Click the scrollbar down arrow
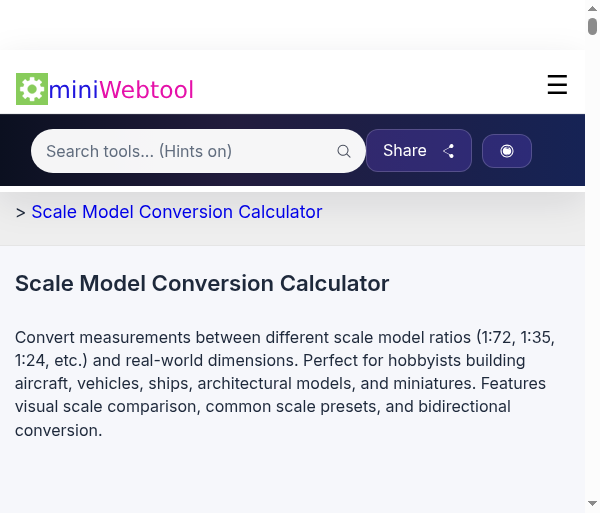The width and height of the screenshot is (600, 513). (x=593, y=505)
